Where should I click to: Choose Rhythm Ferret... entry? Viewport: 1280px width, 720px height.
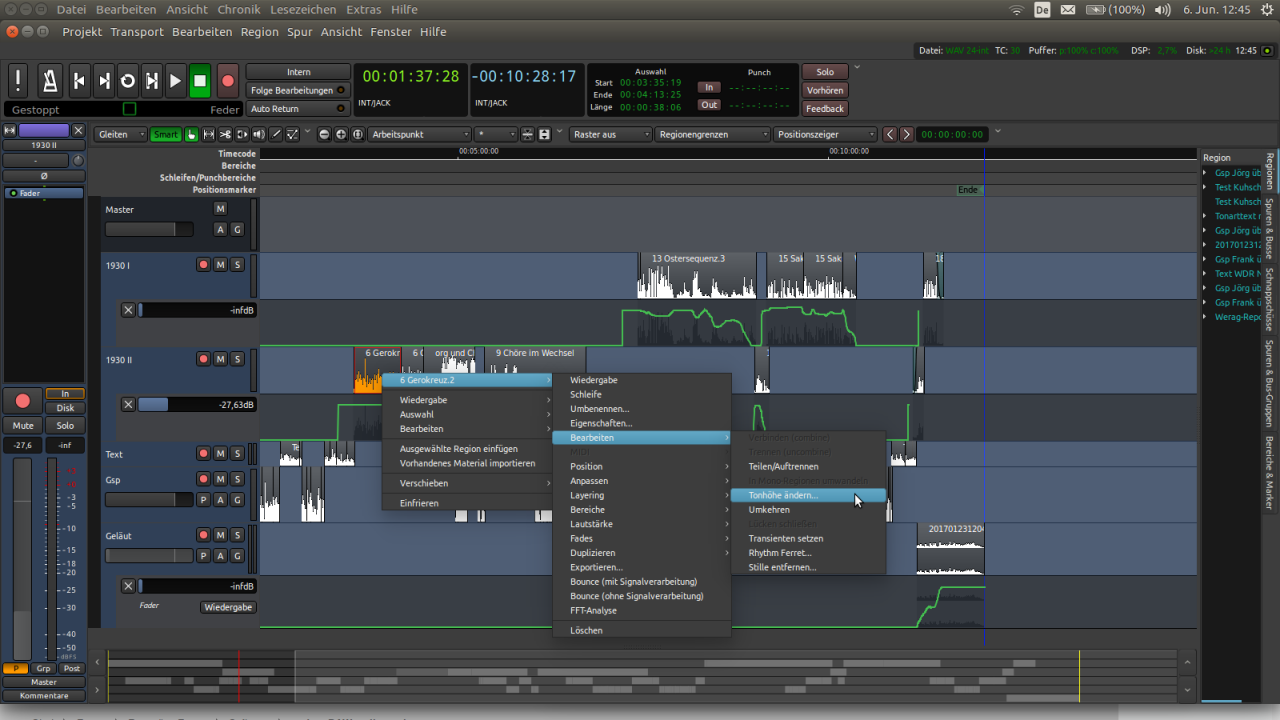(x=809, y=553)
